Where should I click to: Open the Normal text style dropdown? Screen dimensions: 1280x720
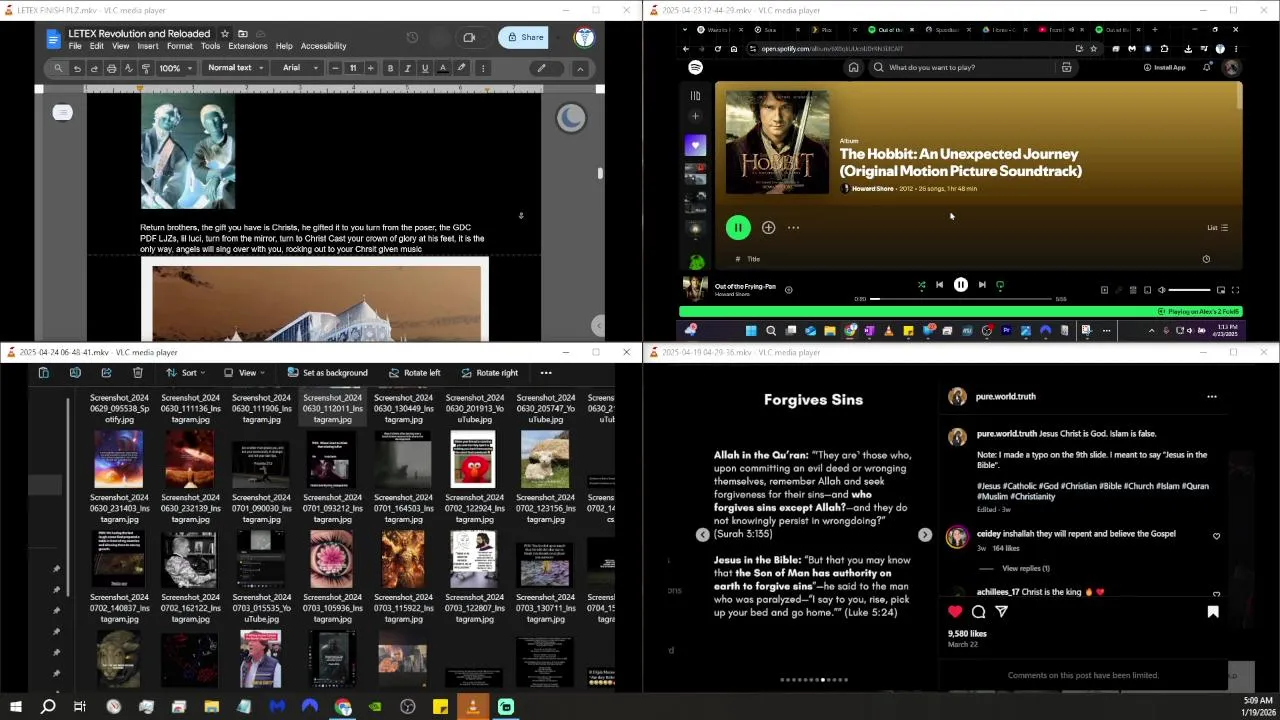[x=235, y=68]
